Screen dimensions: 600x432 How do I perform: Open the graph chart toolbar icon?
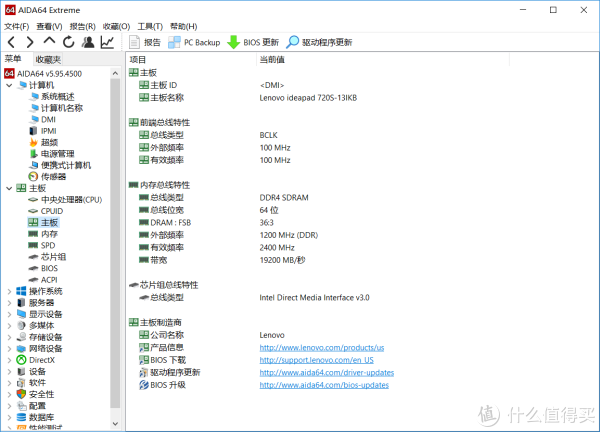coord(108,42)
